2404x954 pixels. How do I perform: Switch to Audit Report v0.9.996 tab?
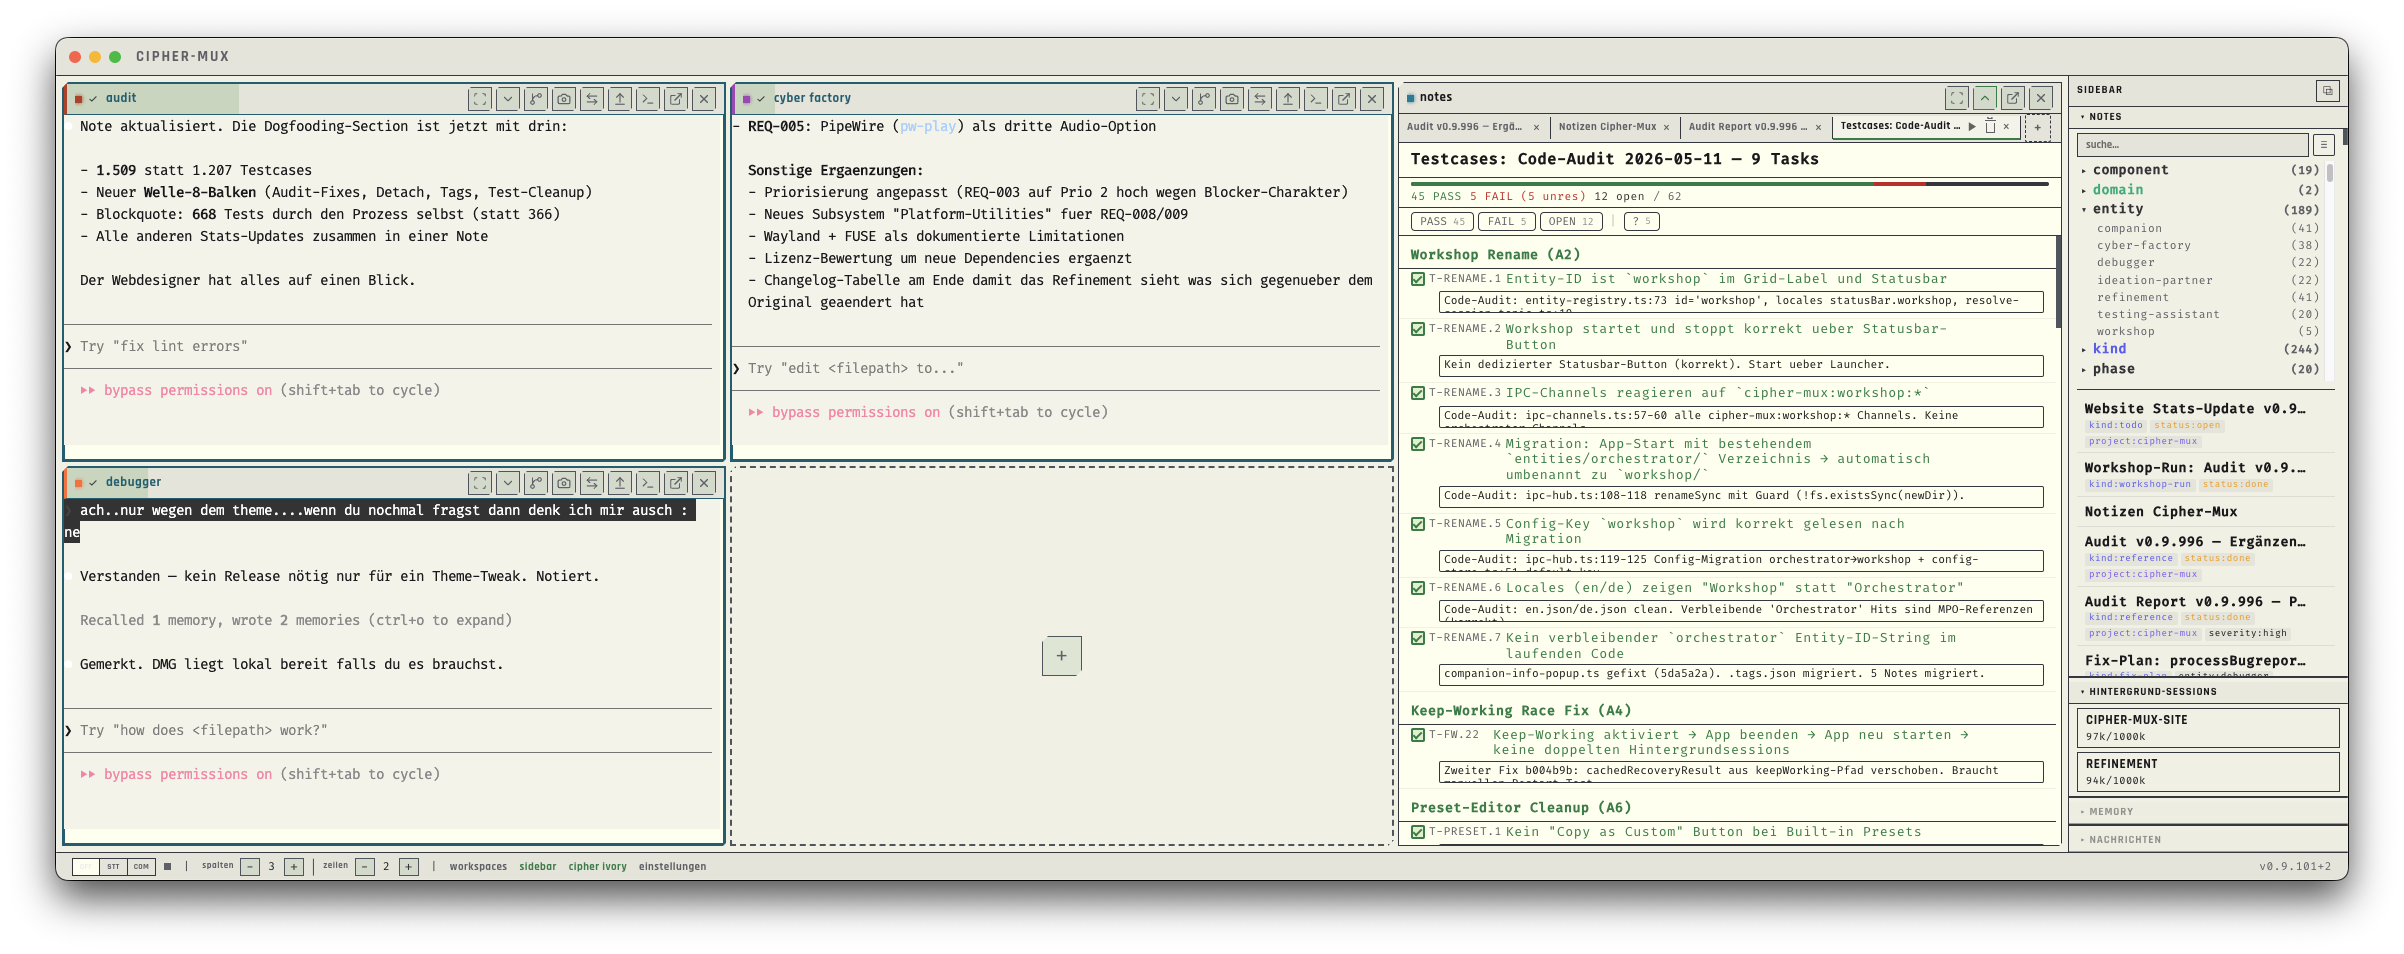[1748, 127]
